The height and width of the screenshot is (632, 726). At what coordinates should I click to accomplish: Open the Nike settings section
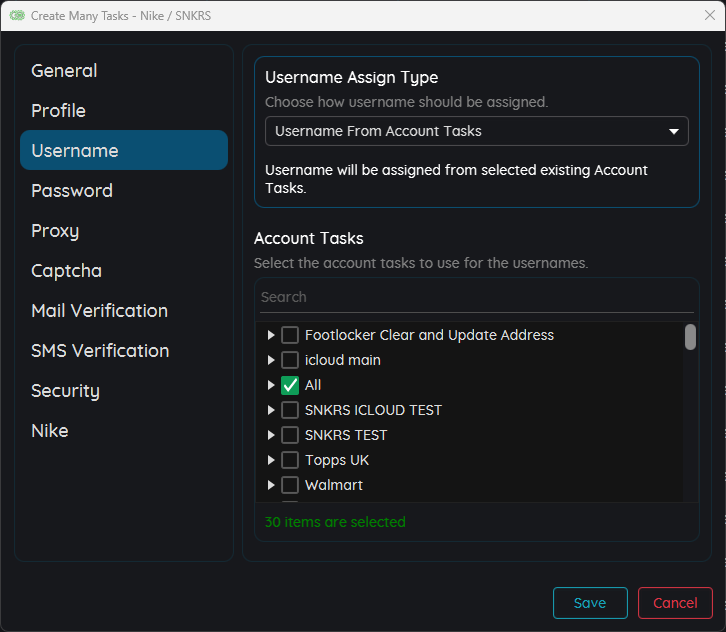(x=50, y=431)
